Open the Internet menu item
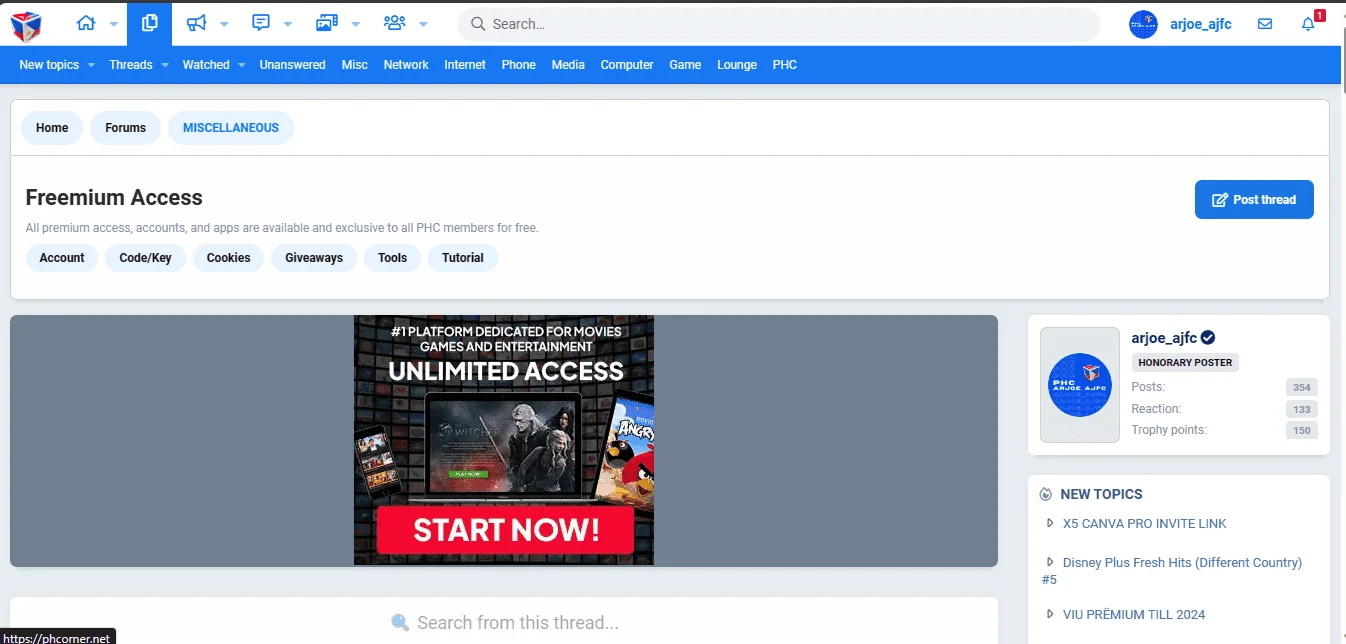The image size is (1346, 644). [x=465, y=65]
